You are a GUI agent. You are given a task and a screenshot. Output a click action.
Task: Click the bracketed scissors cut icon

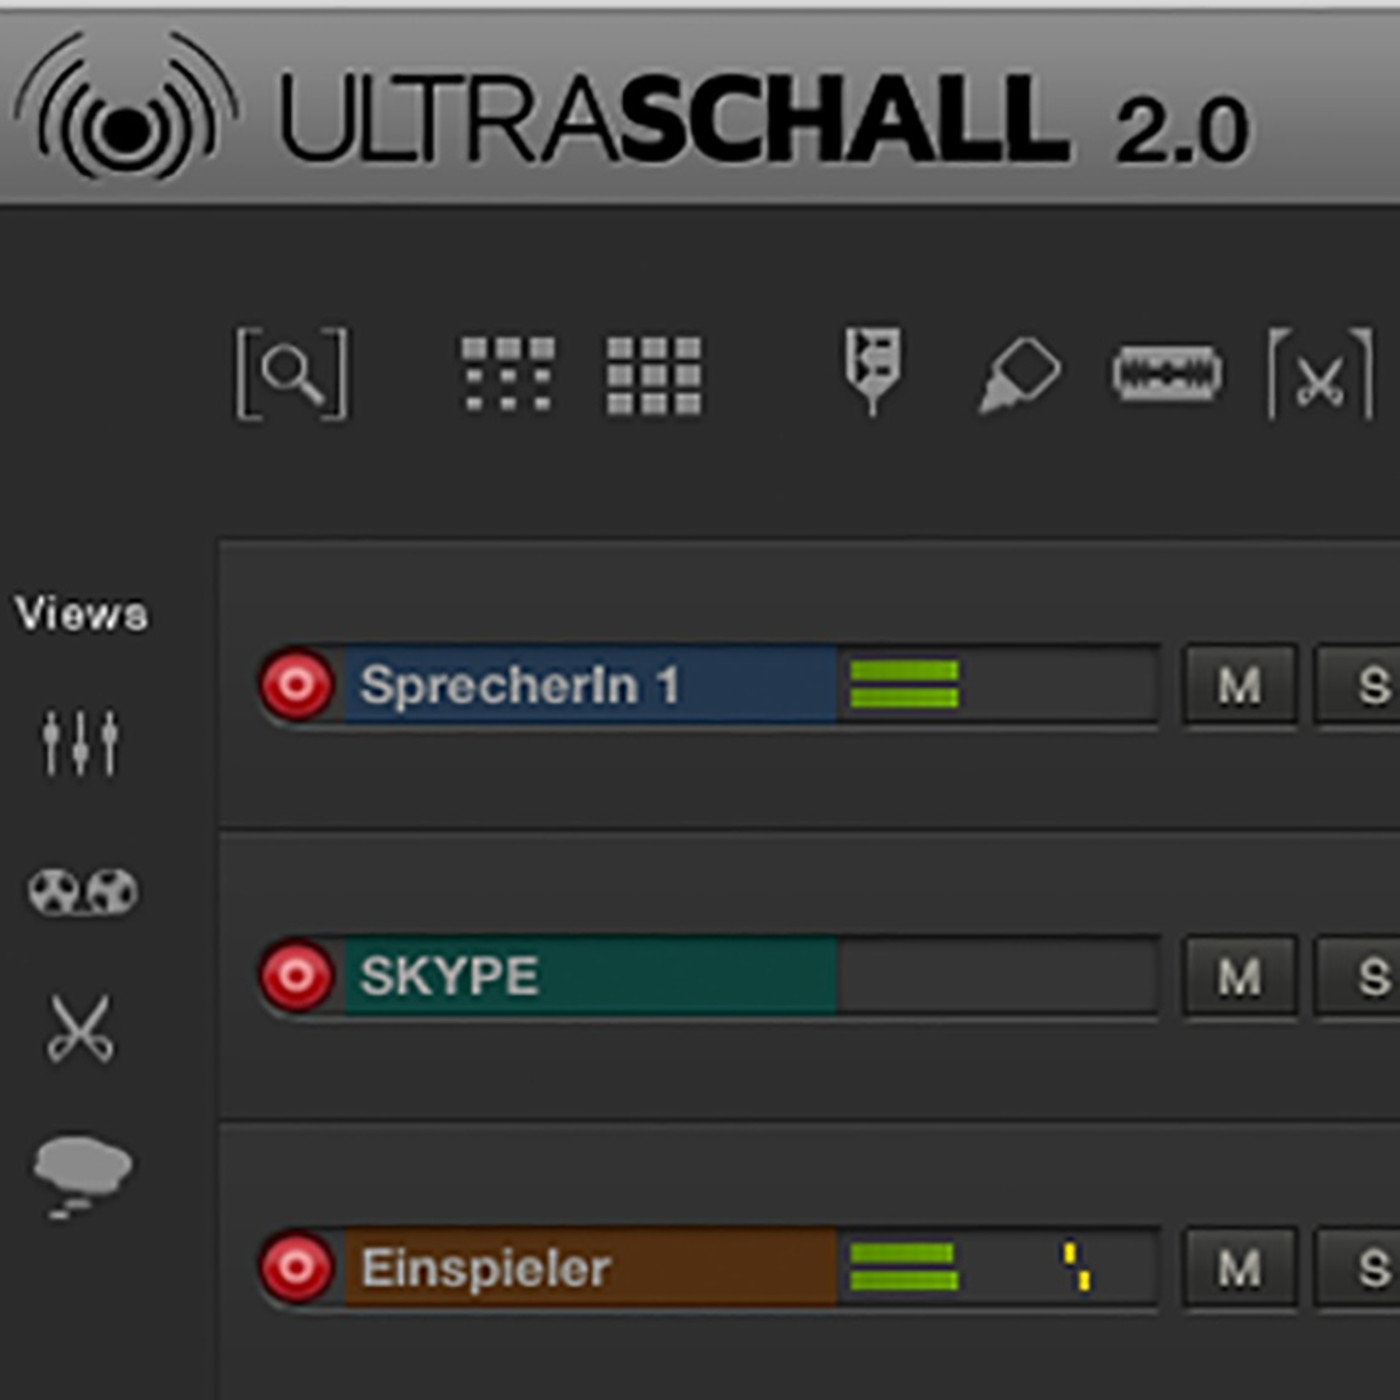(x=1320, y=374)
